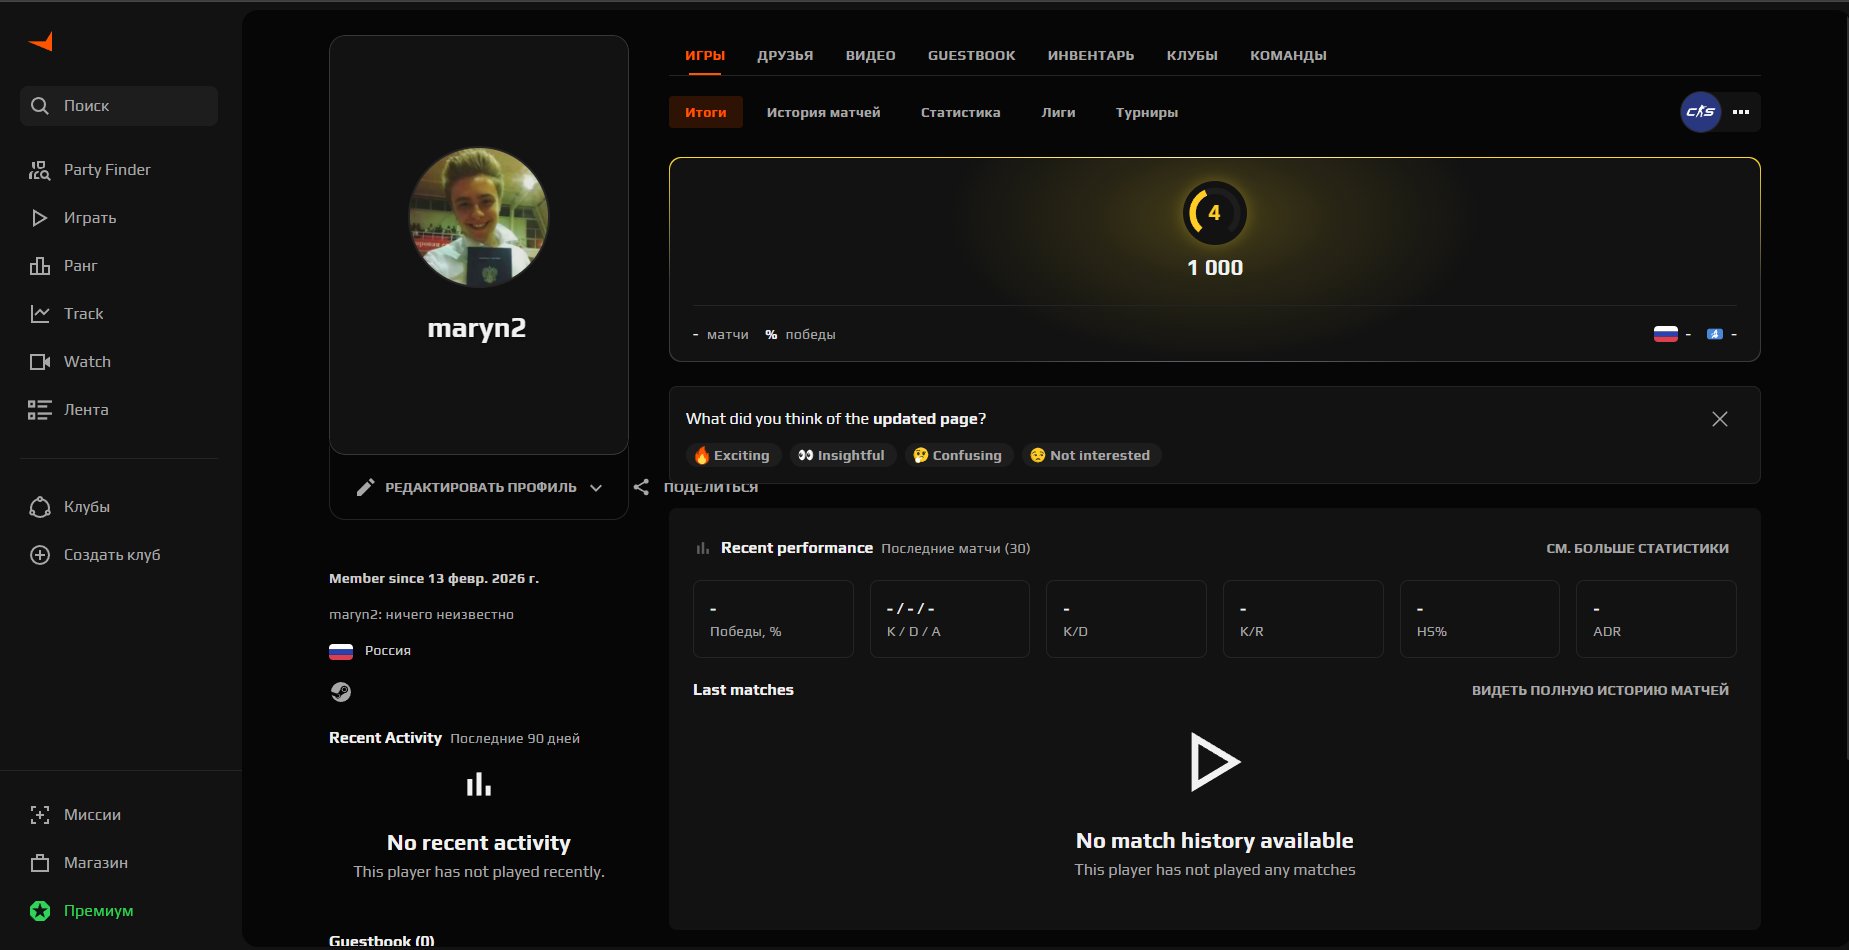Open Party Finder from sidebar
The image size is (1849, 950).
click(x=106, y=170)
